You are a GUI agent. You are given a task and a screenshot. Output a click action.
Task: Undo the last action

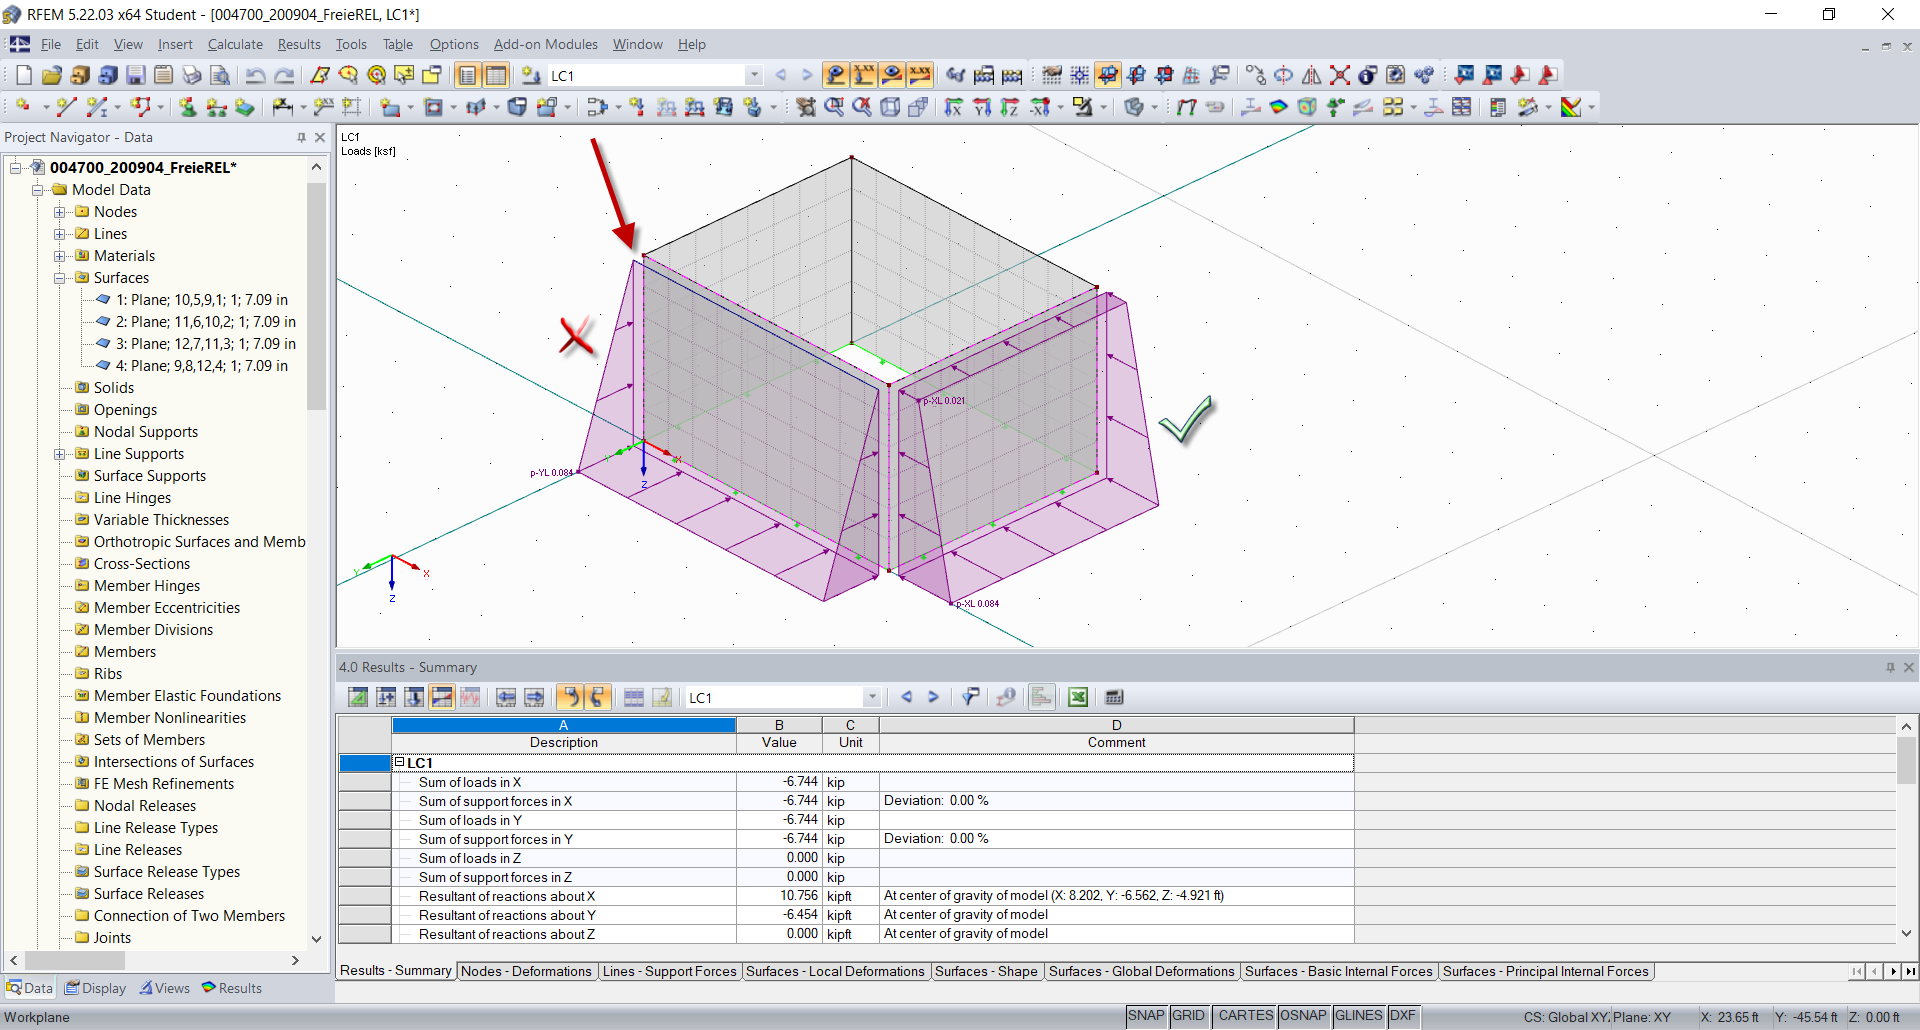(256, 75)
